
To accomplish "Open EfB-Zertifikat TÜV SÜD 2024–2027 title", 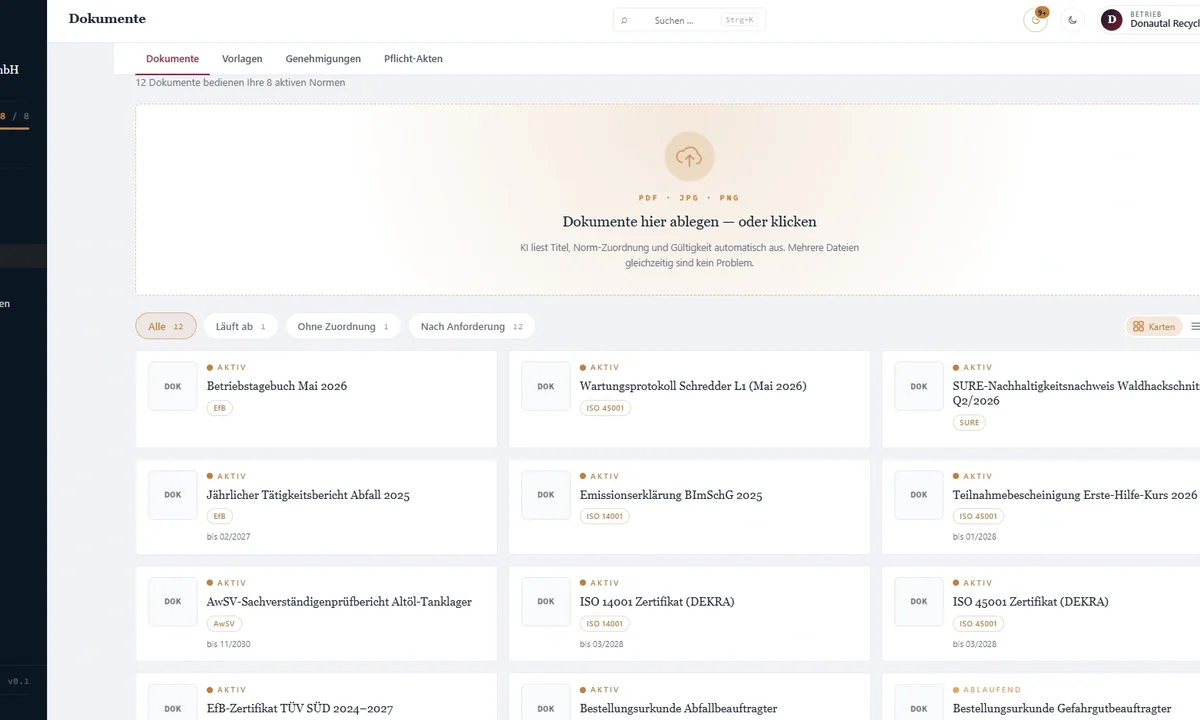I will click(300, 709).
